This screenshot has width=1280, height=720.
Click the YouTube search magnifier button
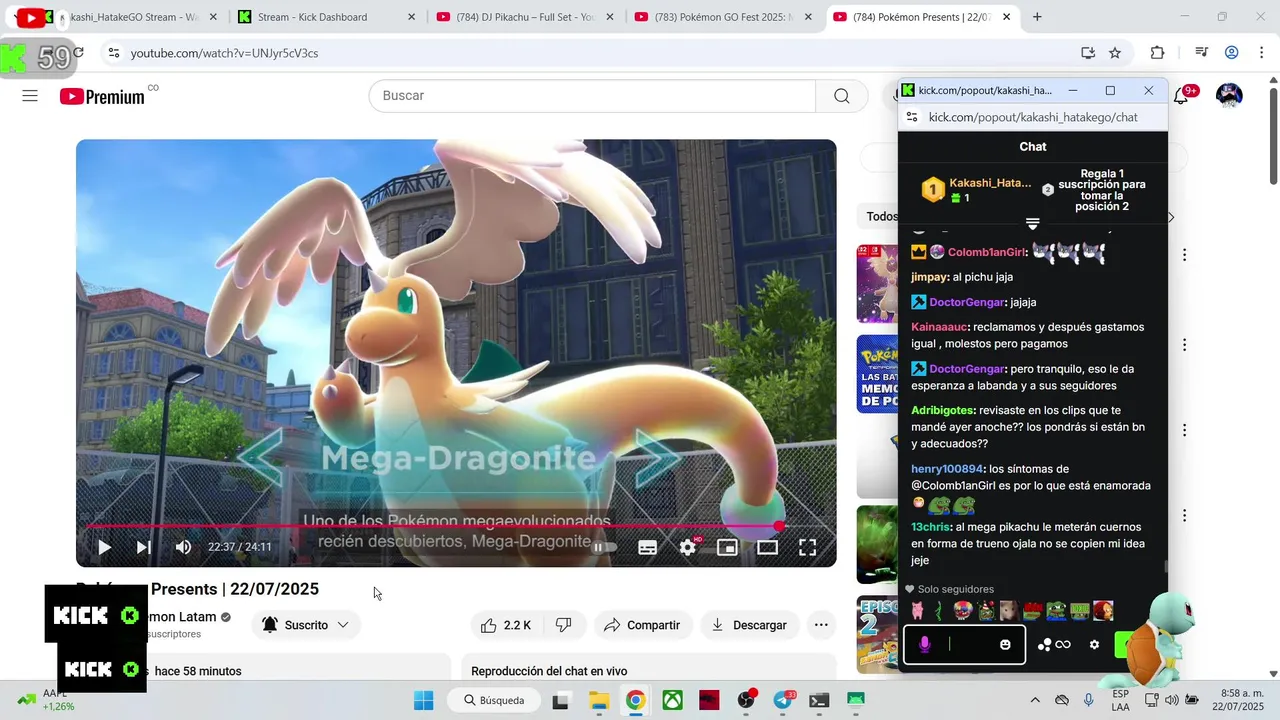point(841,96)
